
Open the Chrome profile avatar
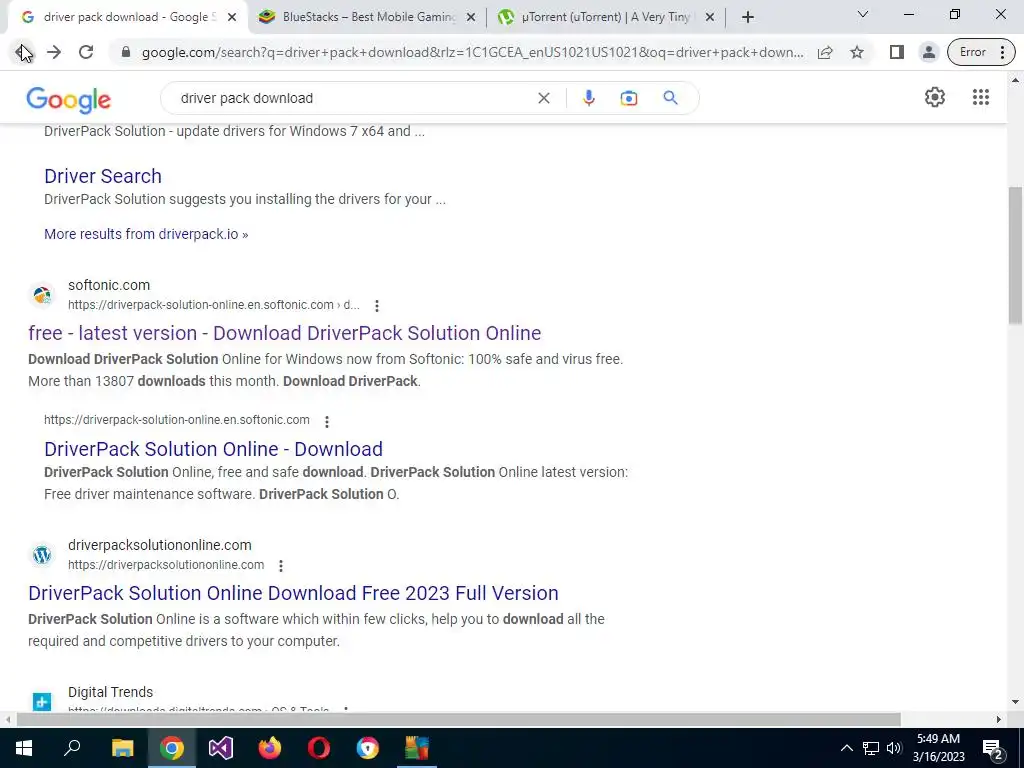[929, 52]
